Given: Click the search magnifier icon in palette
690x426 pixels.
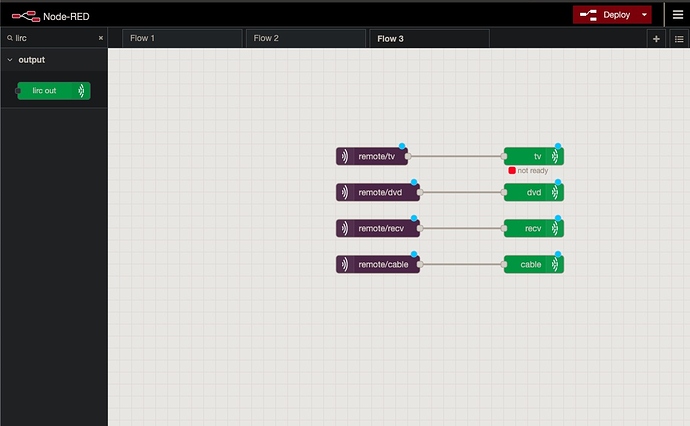Looking at the screenshot, I should point(10,38).
